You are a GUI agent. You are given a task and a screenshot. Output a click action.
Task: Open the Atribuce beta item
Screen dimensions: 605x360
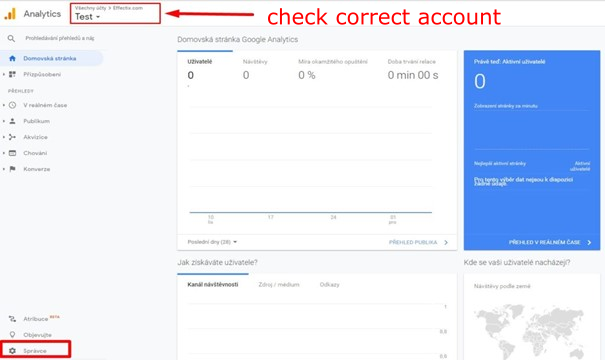click(x=41, y=319)
